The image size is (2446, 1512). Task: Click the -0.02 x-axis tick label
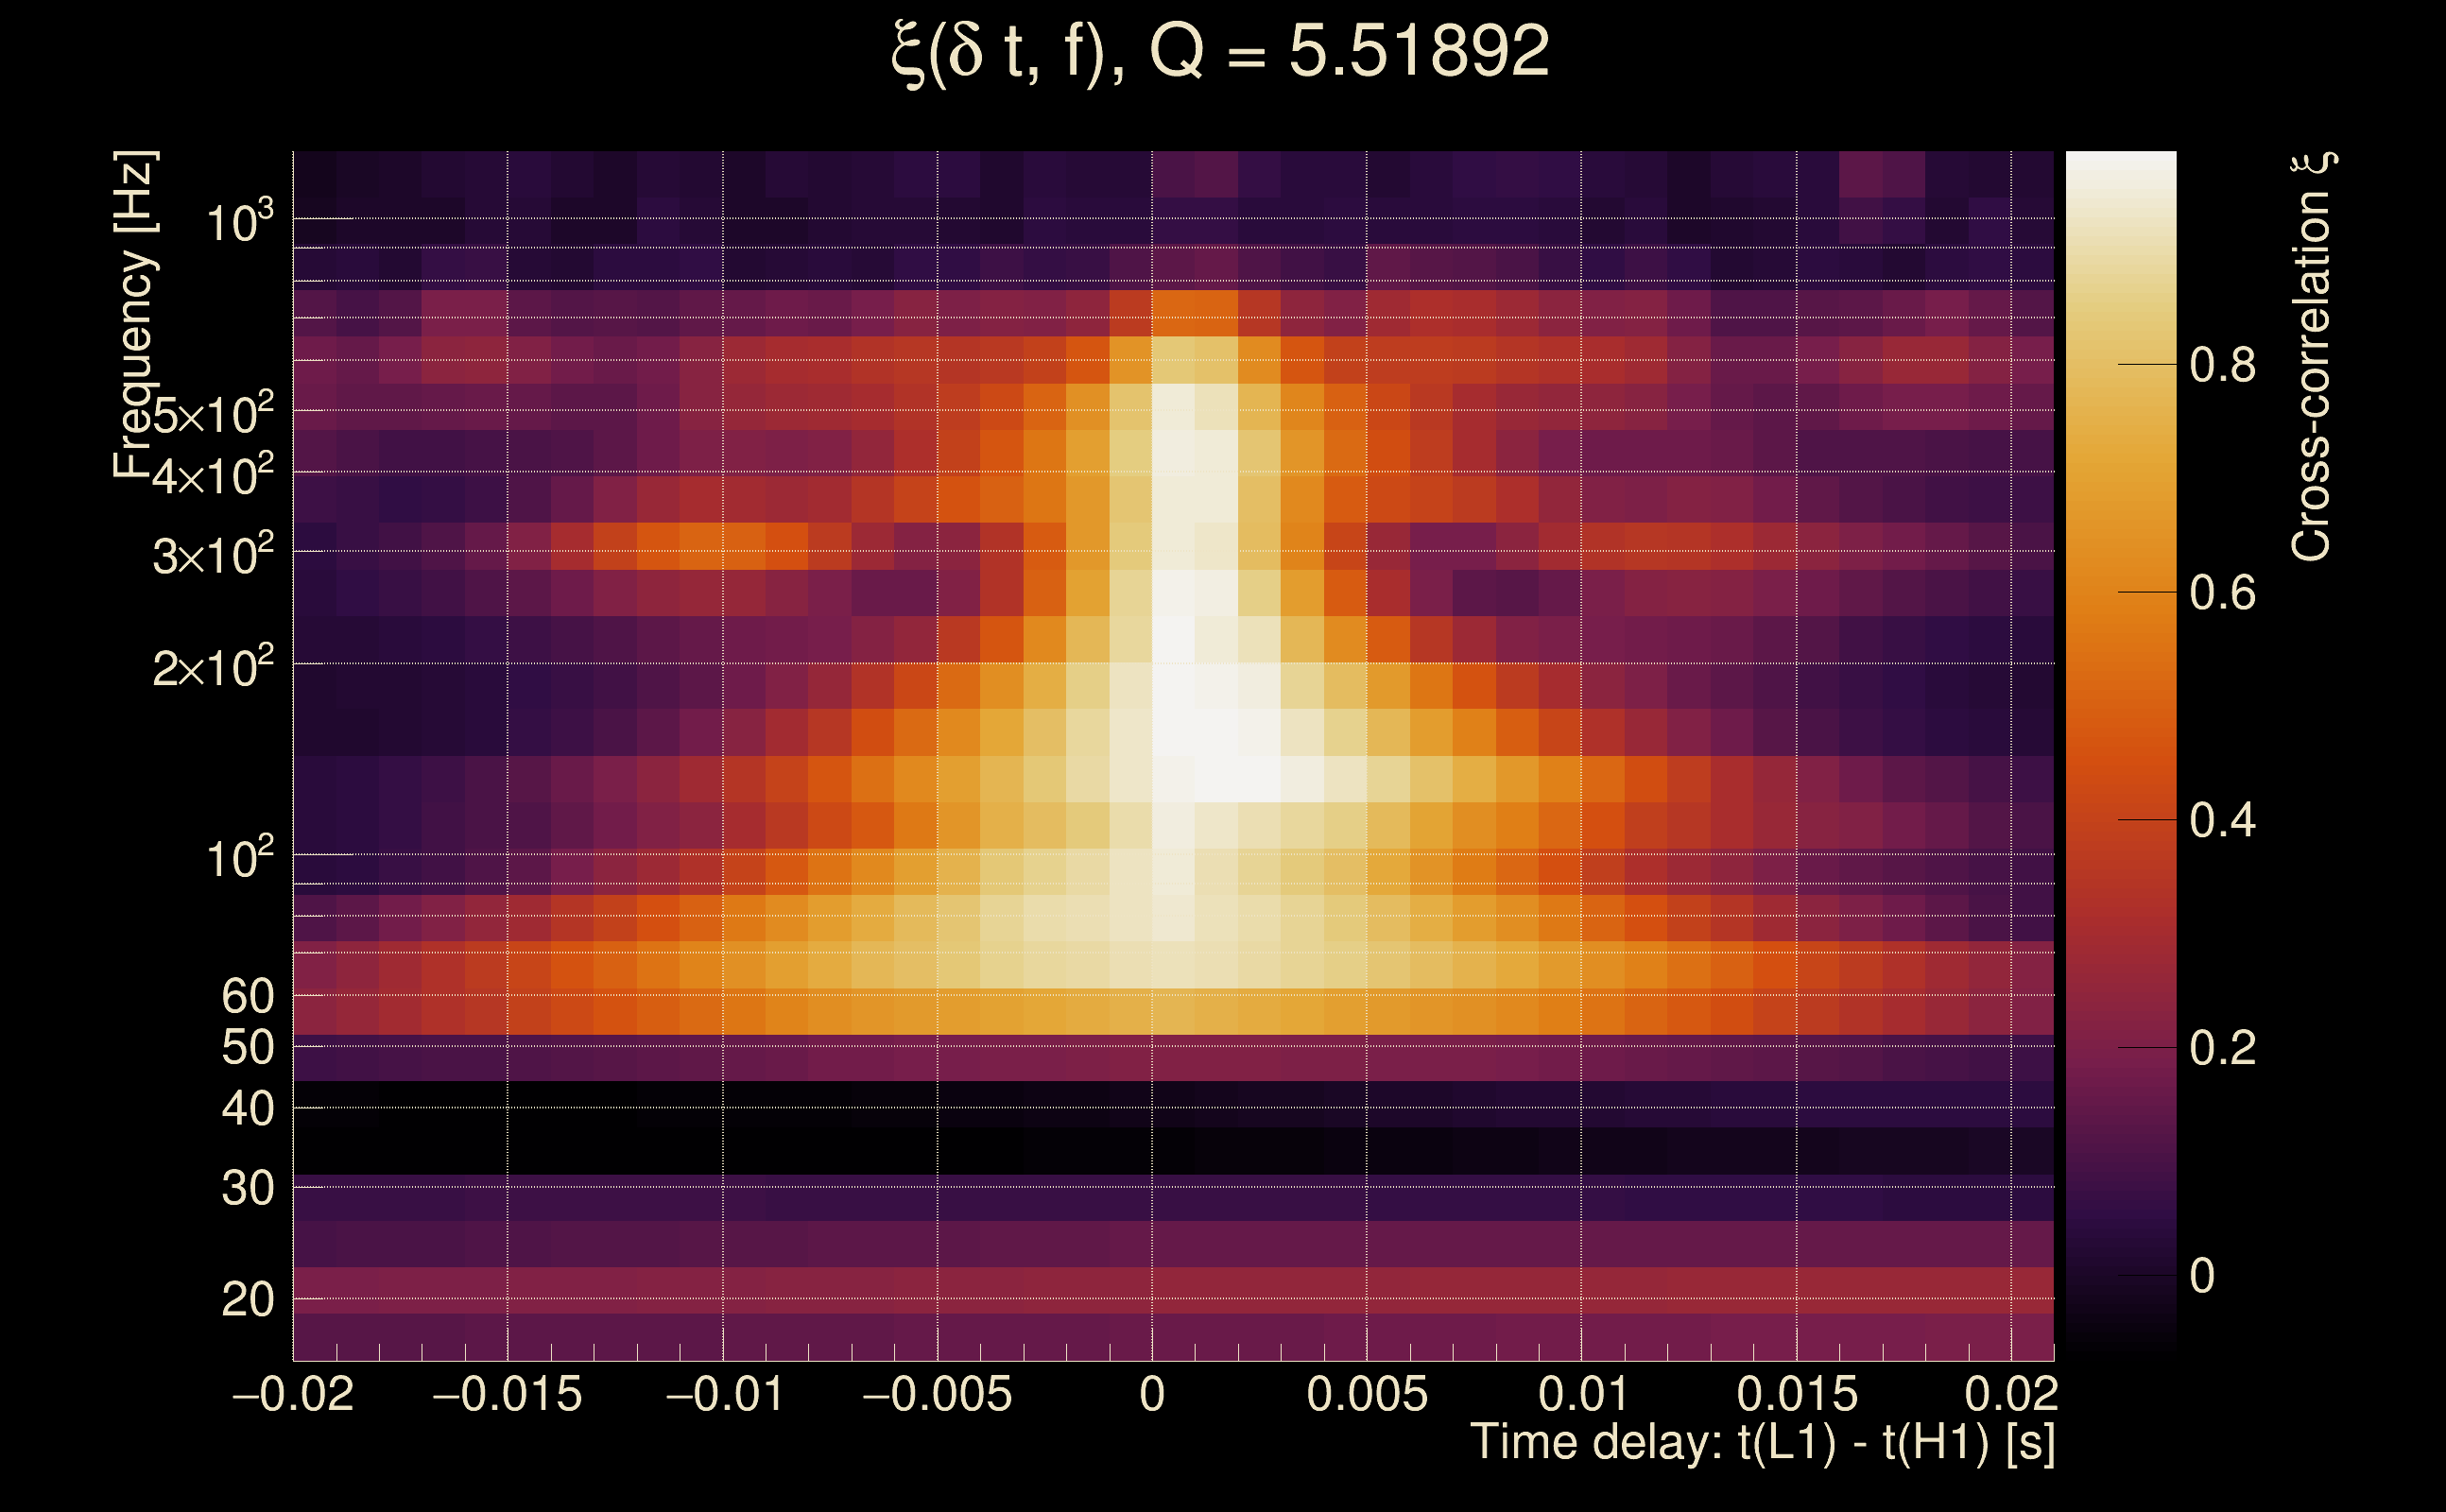tap(293, 1394)
